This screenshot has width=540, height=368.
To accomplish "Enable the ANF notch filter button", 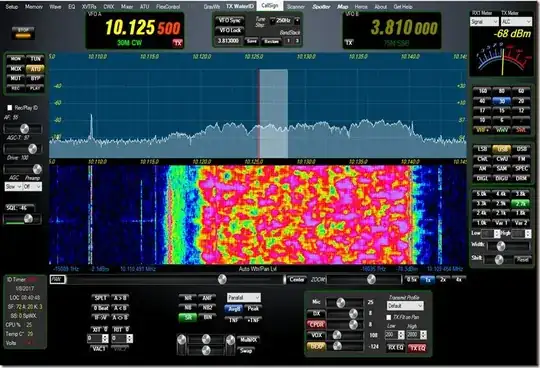I will [207, 298].
